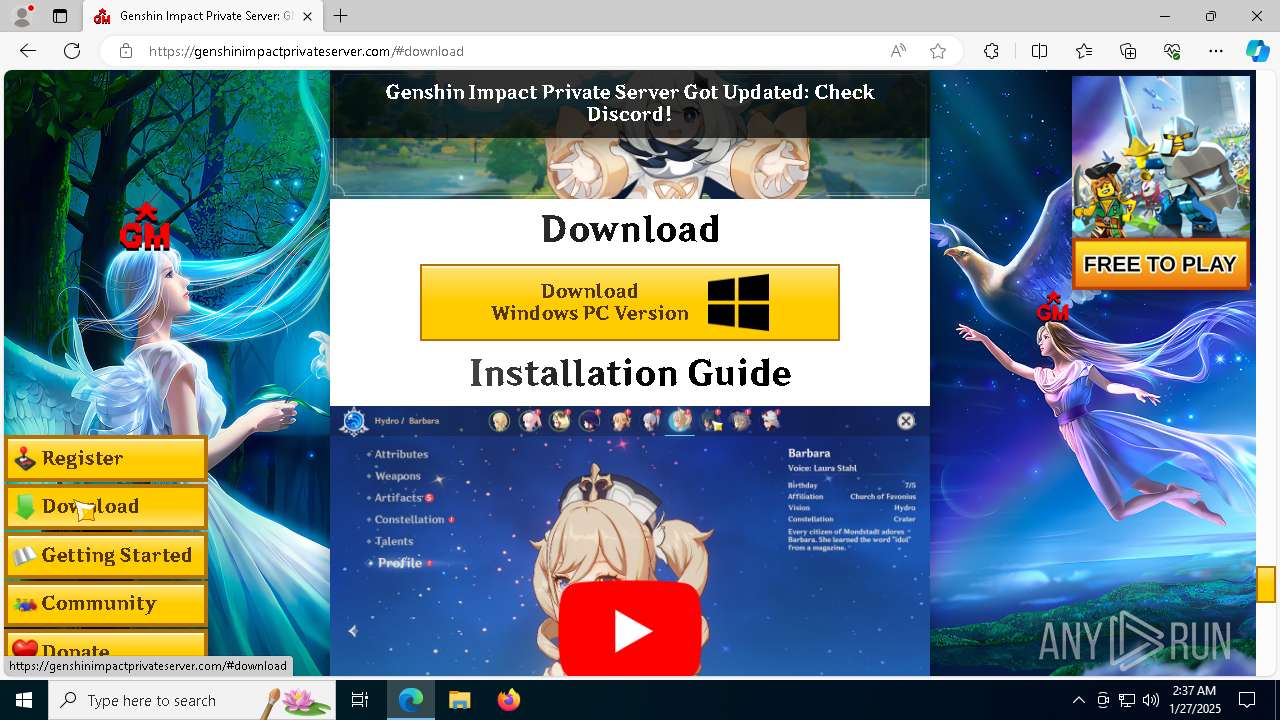The height and width of the screenshot is (720, 1280).
Task: Click the ad character artwork thumbnail
Action: (x=1160, y=157)
